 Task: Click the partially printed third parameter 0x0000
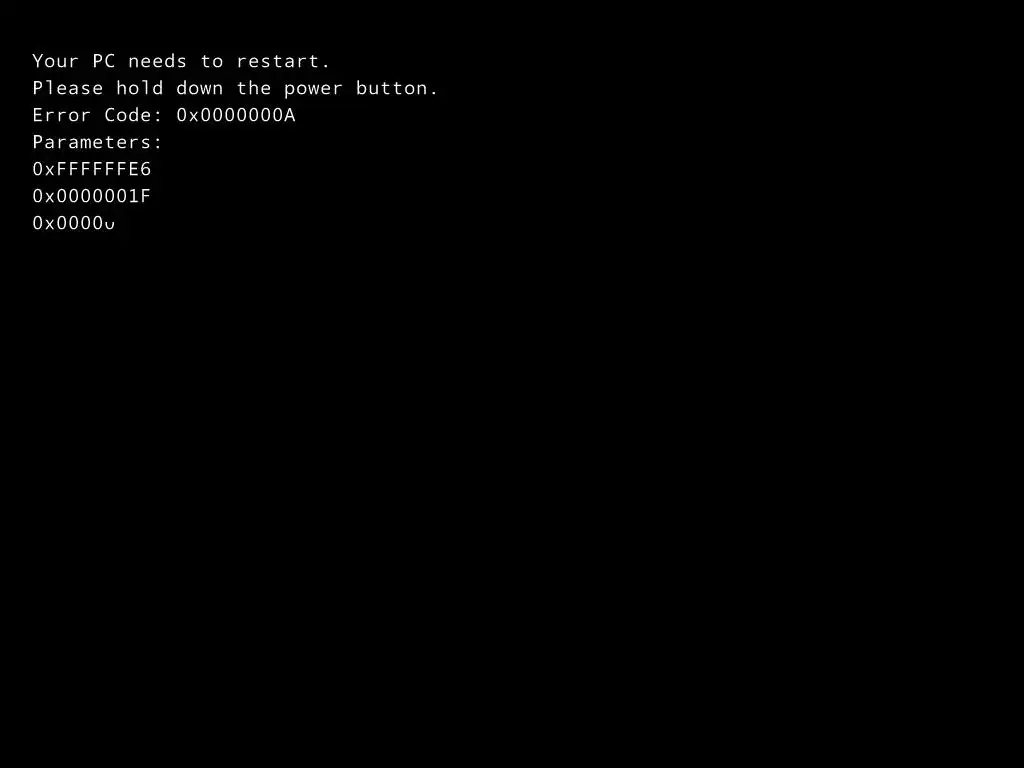(74, 223)
